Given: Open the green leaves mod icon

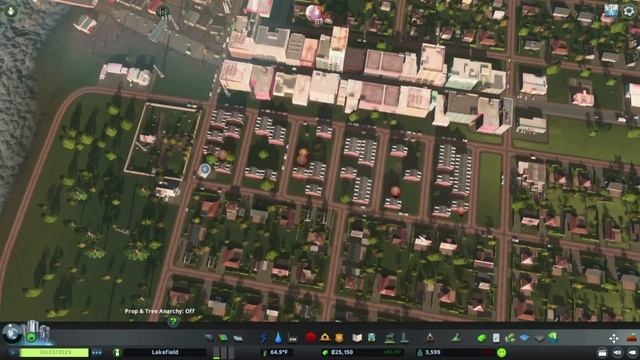Looking at the screenshot, I should coord(510,338).
